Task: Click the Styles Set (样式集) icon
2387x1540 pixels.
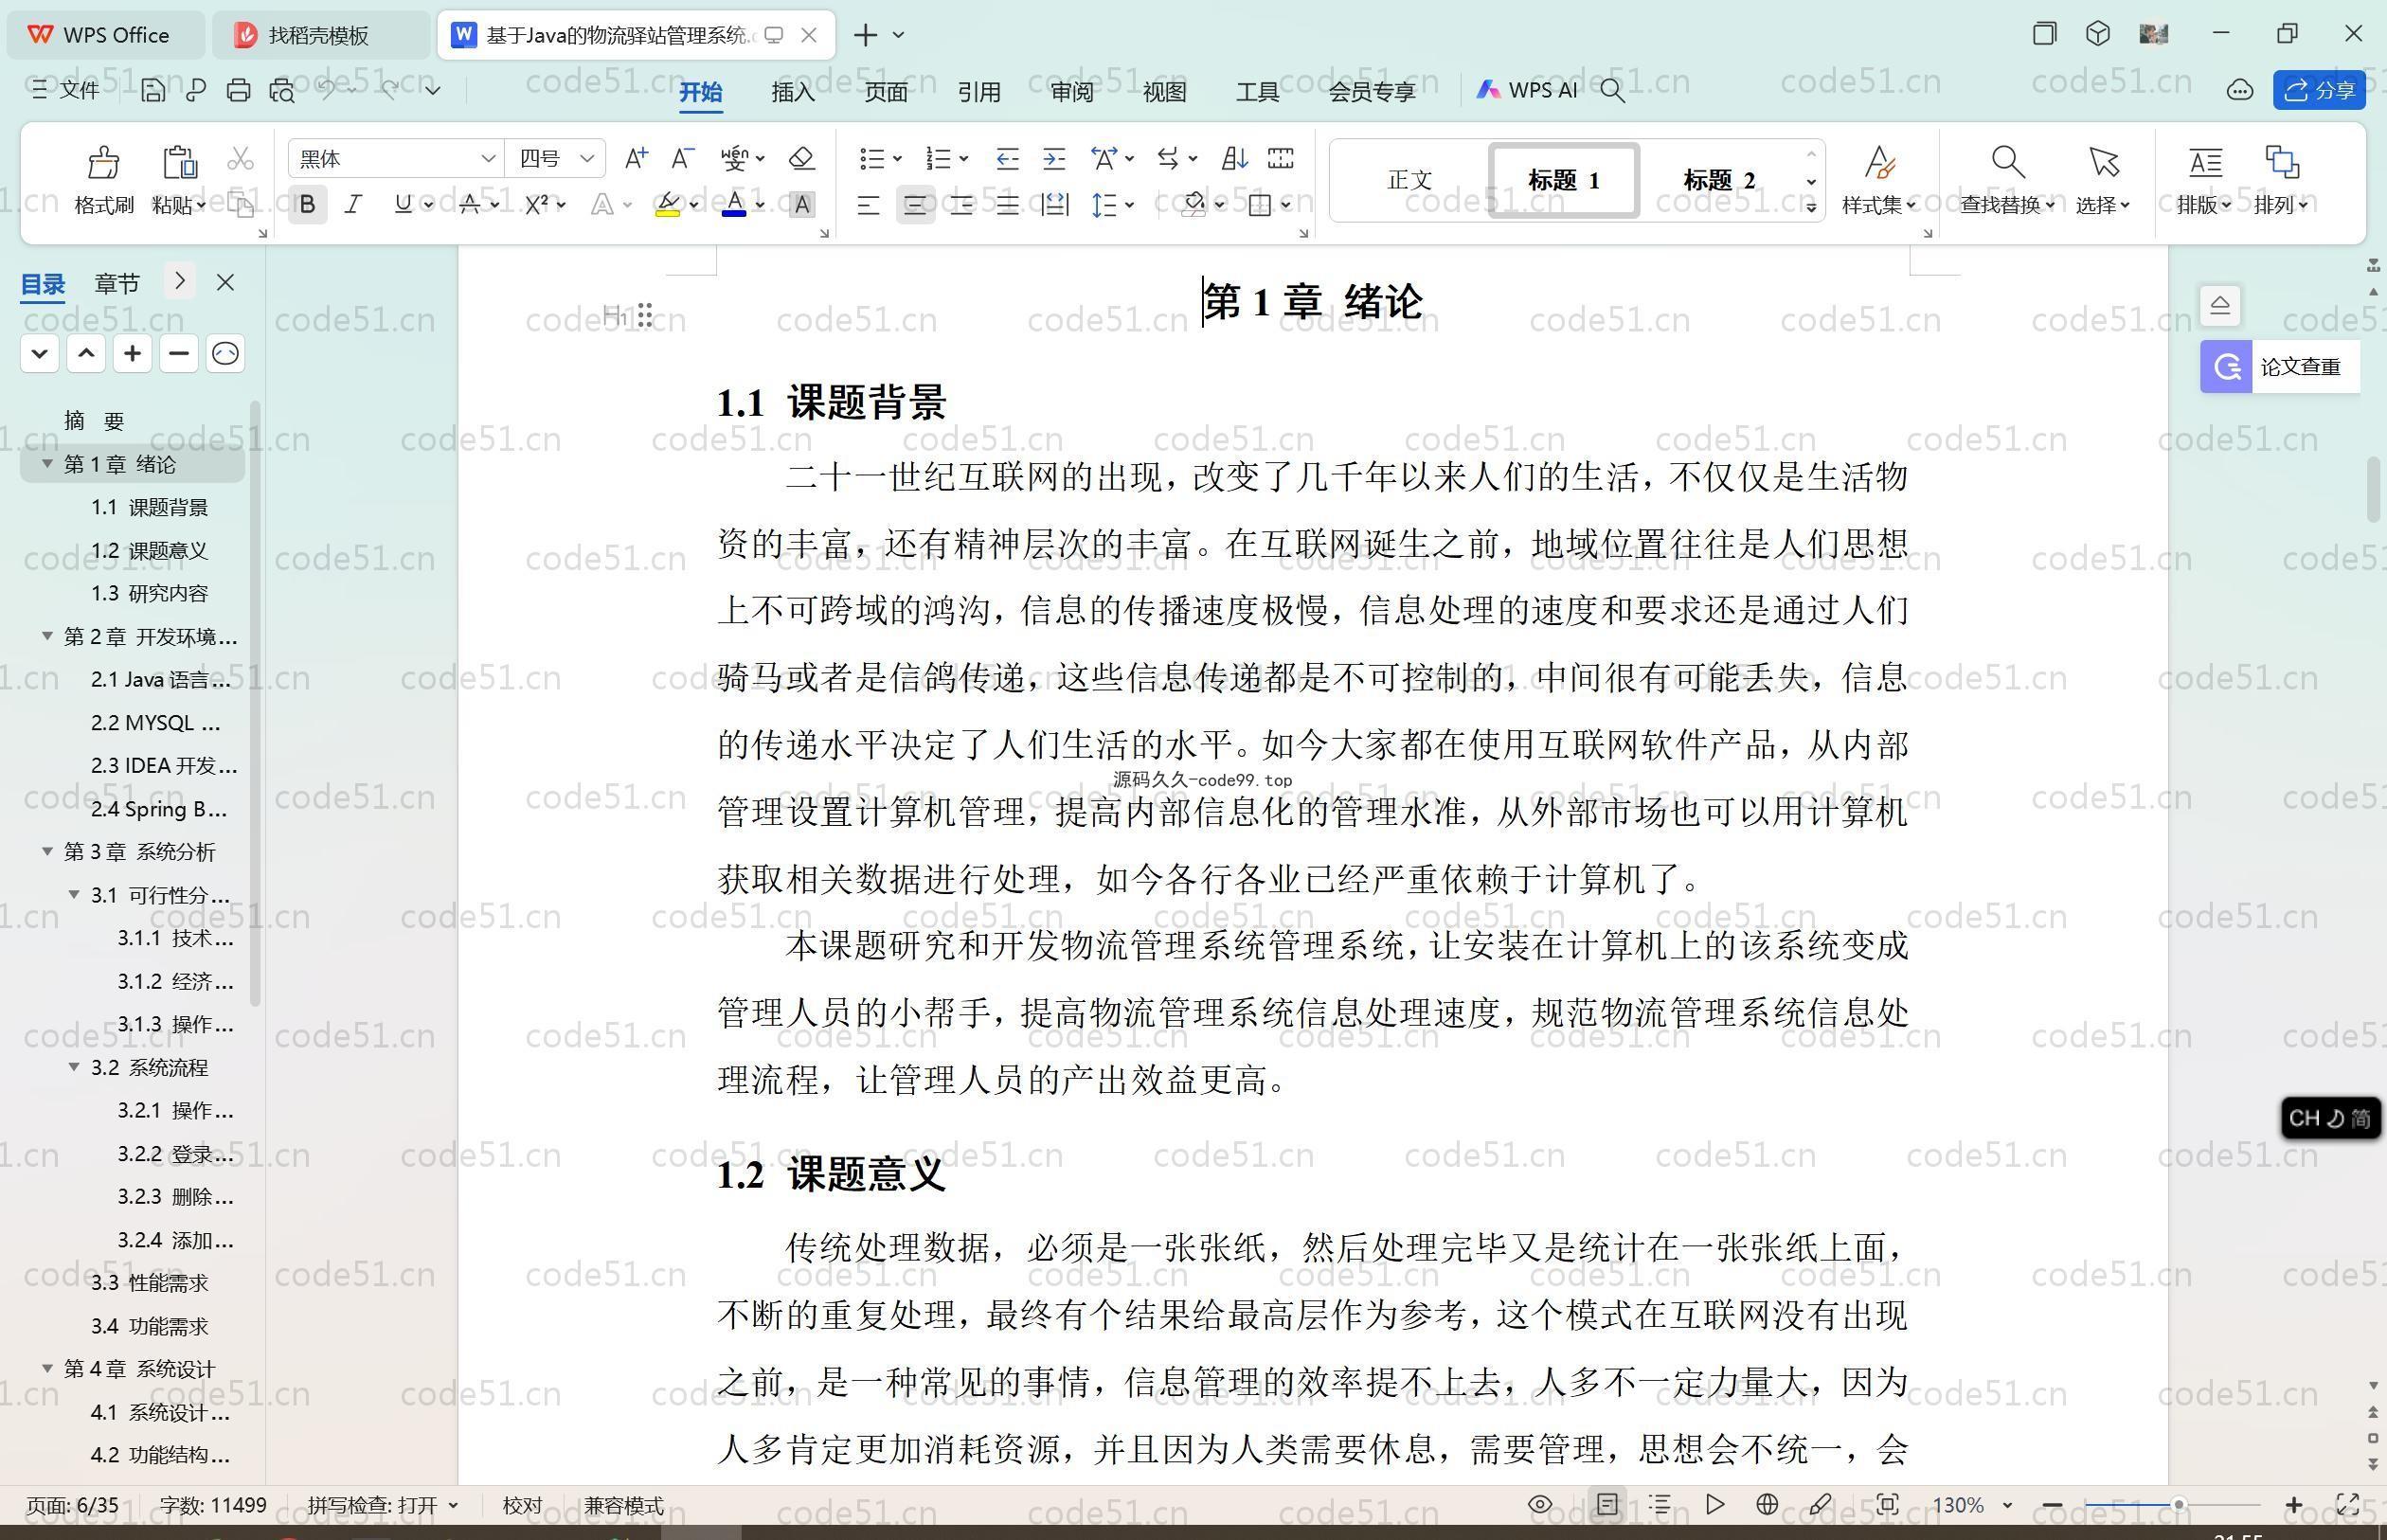Action: (x=1878, y=161)
